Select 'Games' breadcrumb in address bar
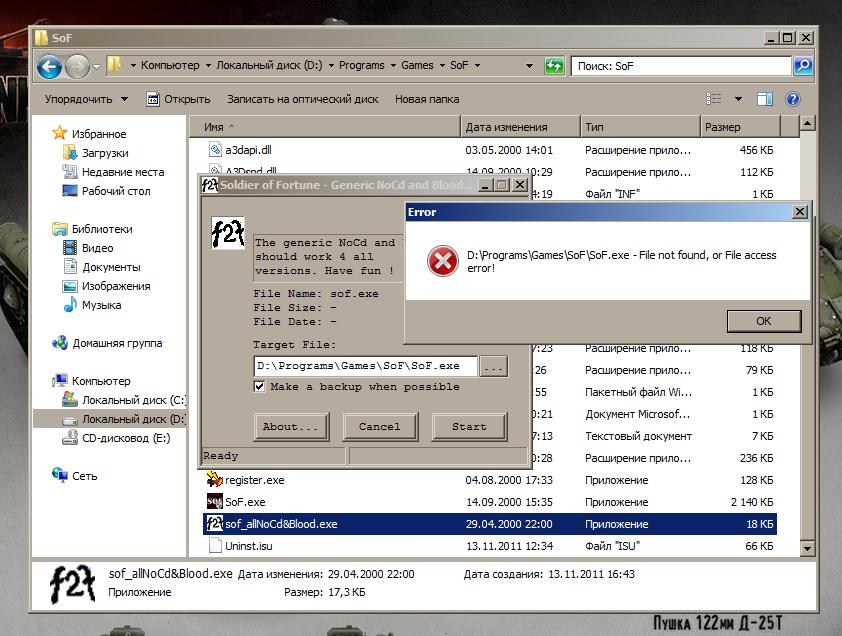Viewport: 842px width, 636px height. [417, 65]
